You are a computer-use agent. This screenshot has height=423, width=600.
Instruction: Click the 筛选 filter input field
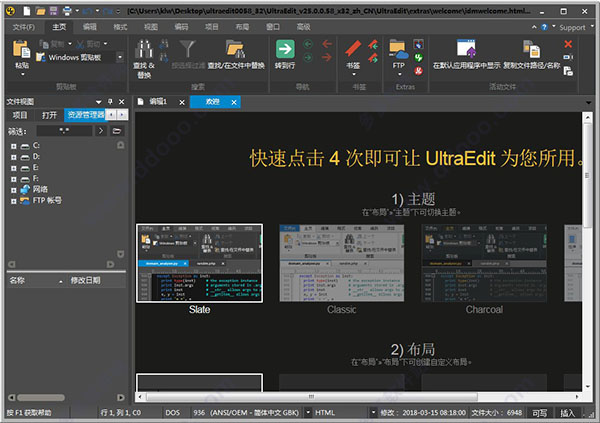(64, 131)
